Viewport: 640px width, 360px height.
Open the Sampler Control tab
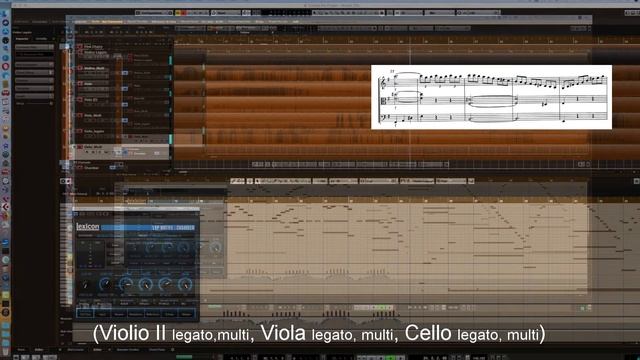pos(128,350)
